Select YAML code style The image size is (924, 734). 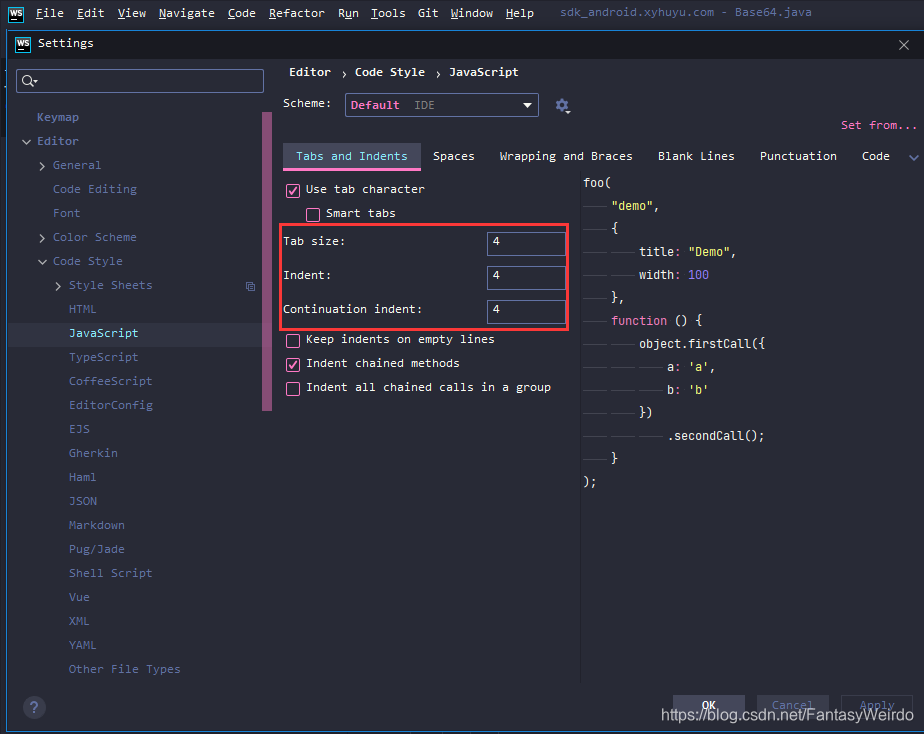82,645
